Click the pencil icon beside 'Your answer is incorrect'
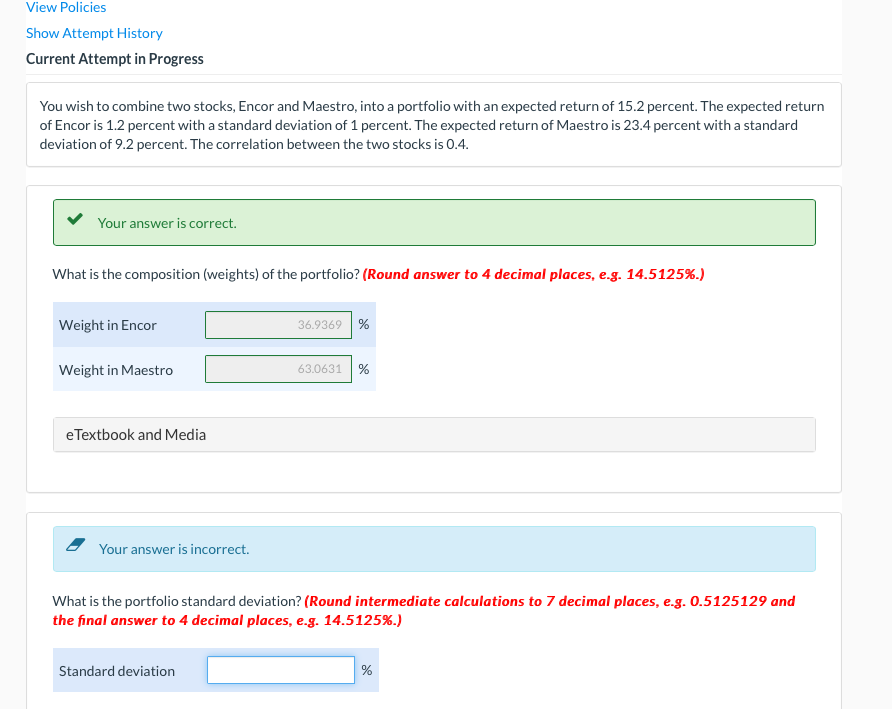892x709 pixels. tap(74, 543)
